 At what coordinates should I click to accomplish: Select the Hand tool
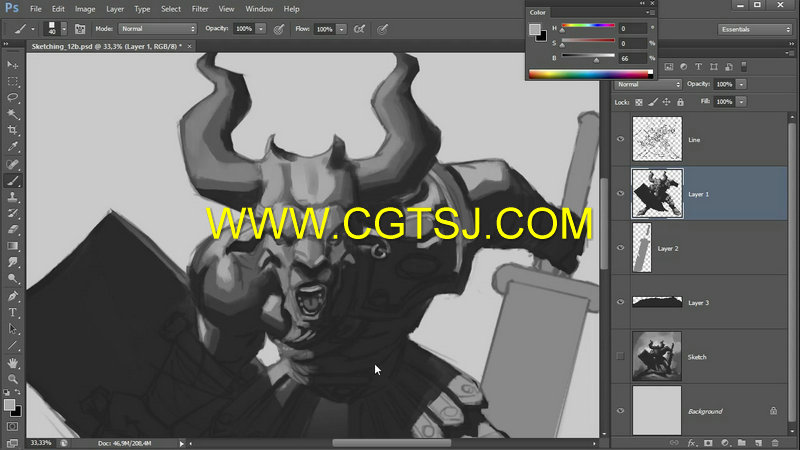pos(13,363)
